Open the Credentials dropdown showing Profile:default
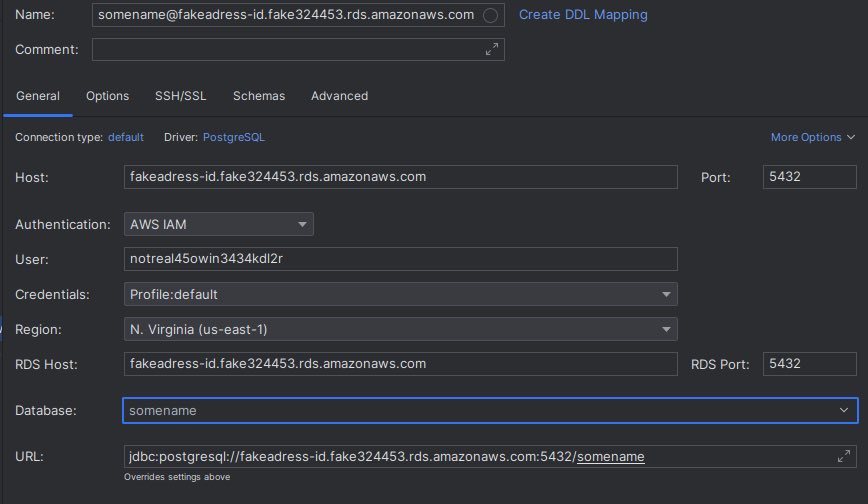The width and height of the screenshot is (868, 504). [x=400, y=294]
